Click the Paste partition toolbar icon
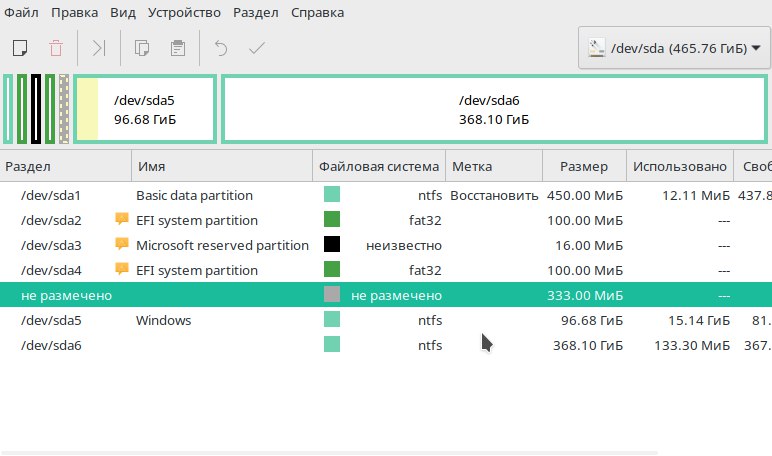 click(x=178, y=48)
